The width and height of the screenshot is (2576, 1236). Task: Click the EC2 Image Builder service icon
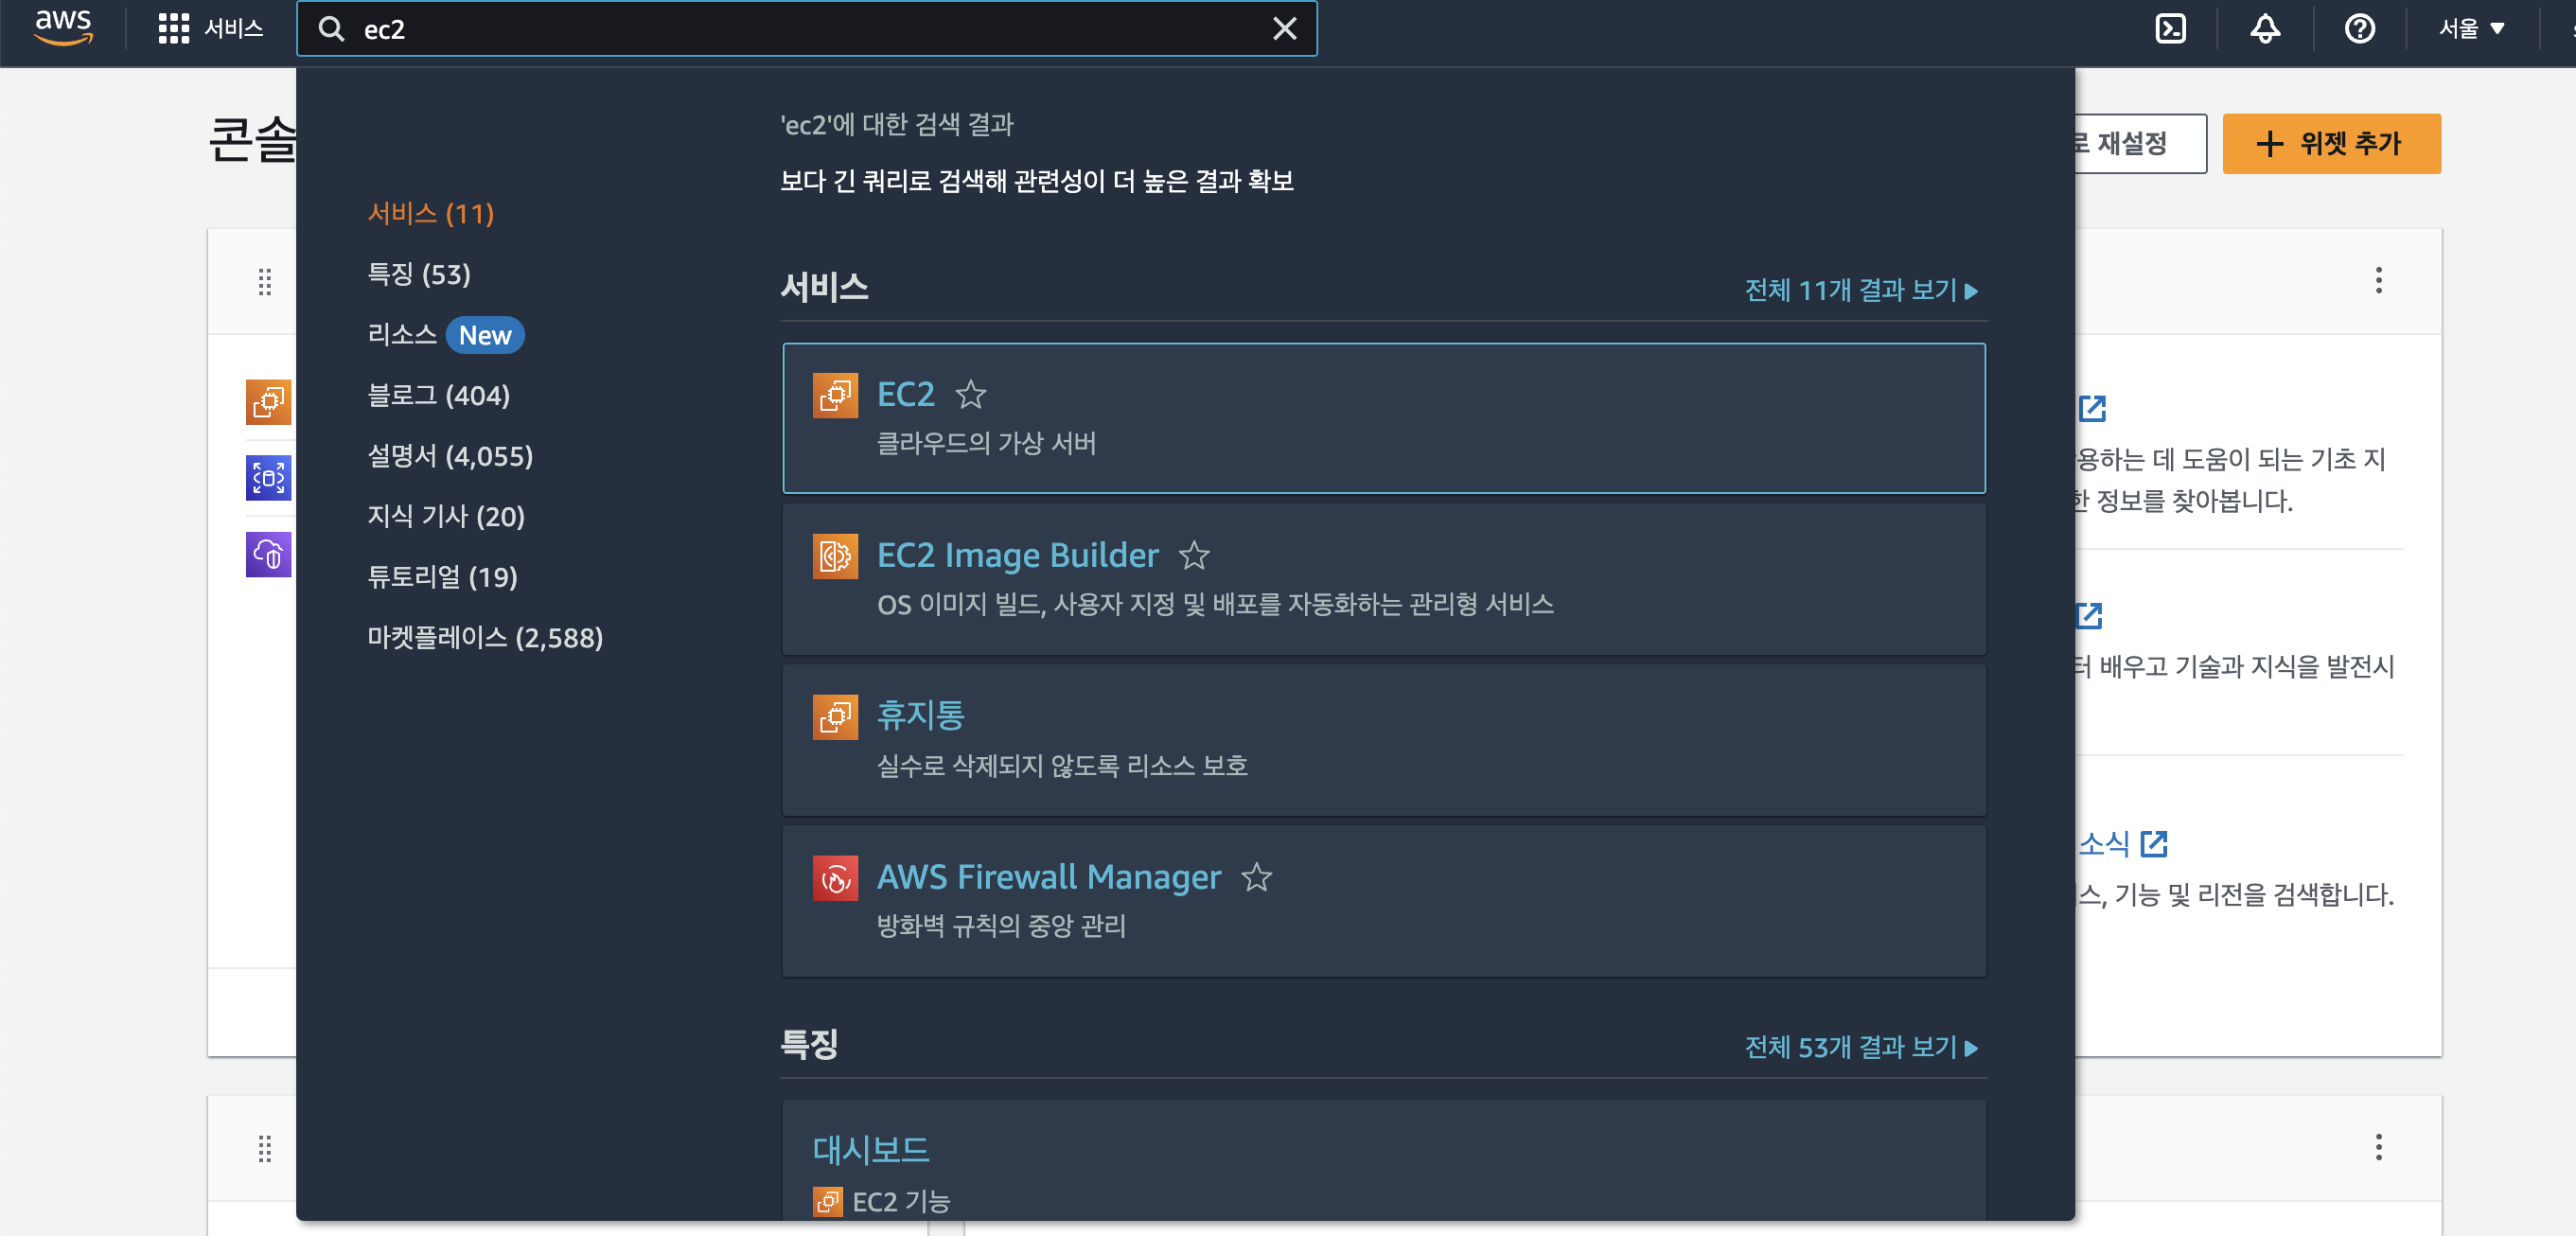pyautogui.click(x=835, y=555)
